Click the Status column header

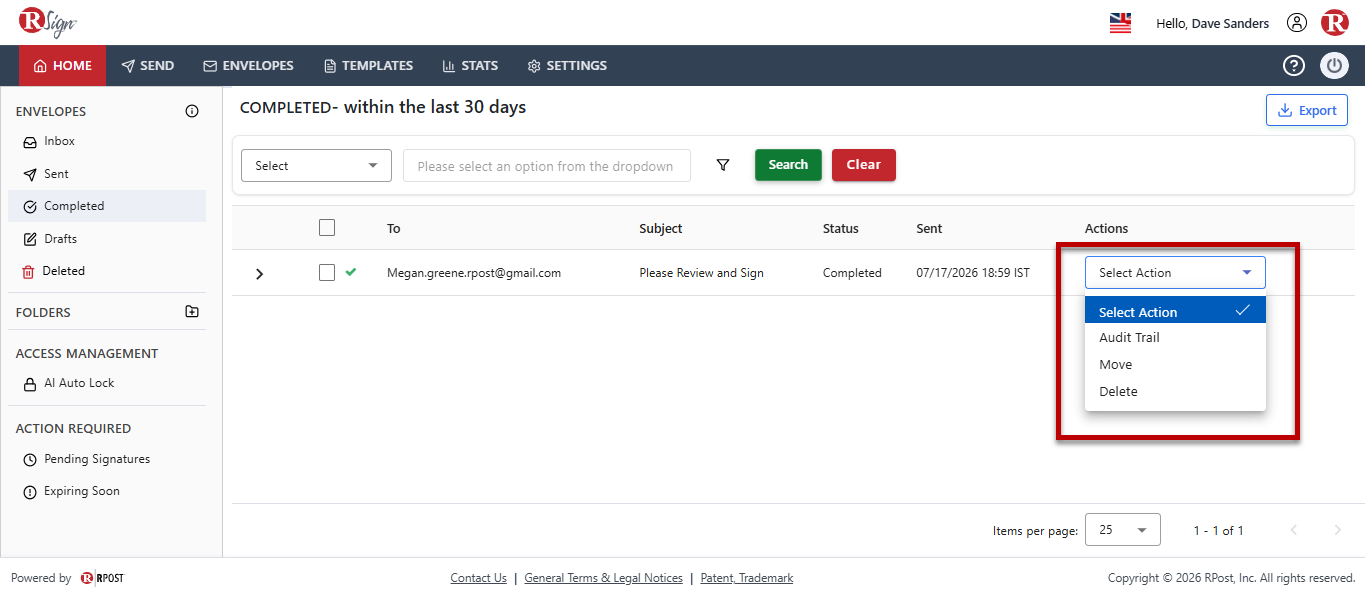[x=841, y=229]
